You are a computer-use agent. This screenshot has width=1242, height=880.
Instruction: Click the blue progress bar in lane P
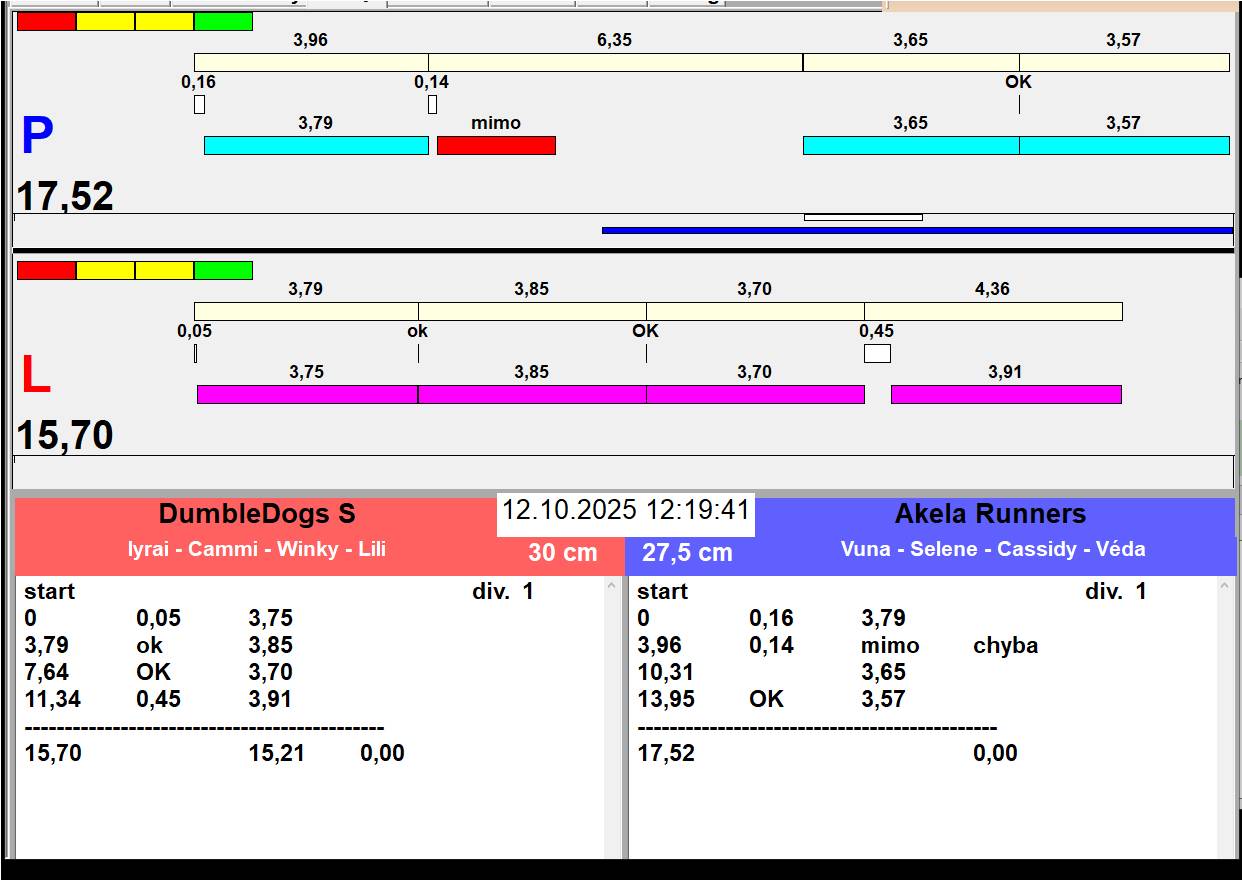tap(917, 230)
